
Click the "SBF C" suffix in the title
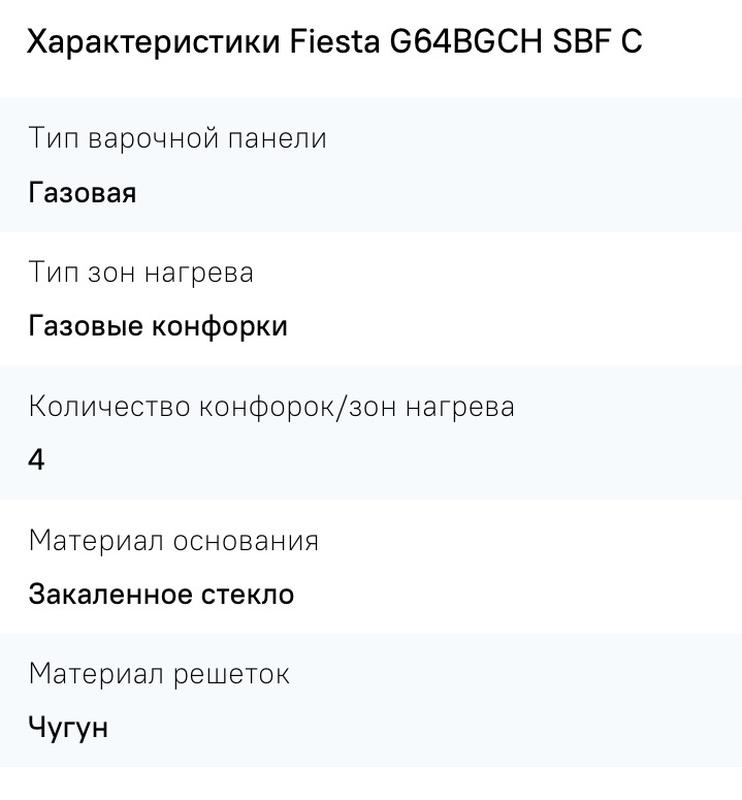(x=597, y=43)
